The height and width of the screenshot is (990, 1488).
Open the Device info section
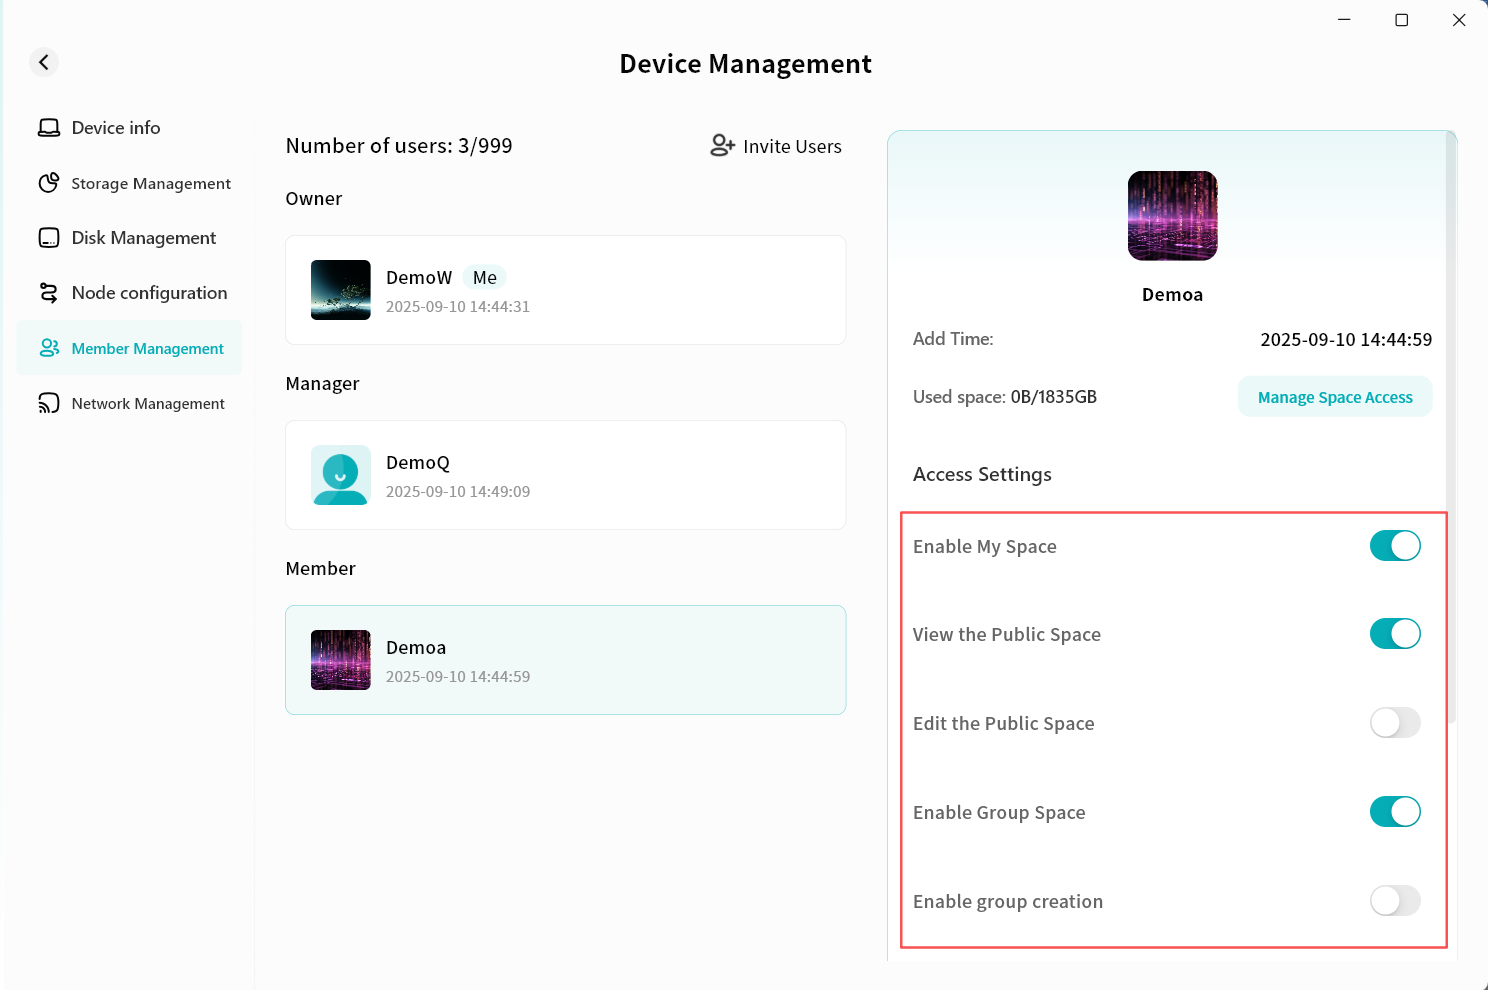[115, 128]
